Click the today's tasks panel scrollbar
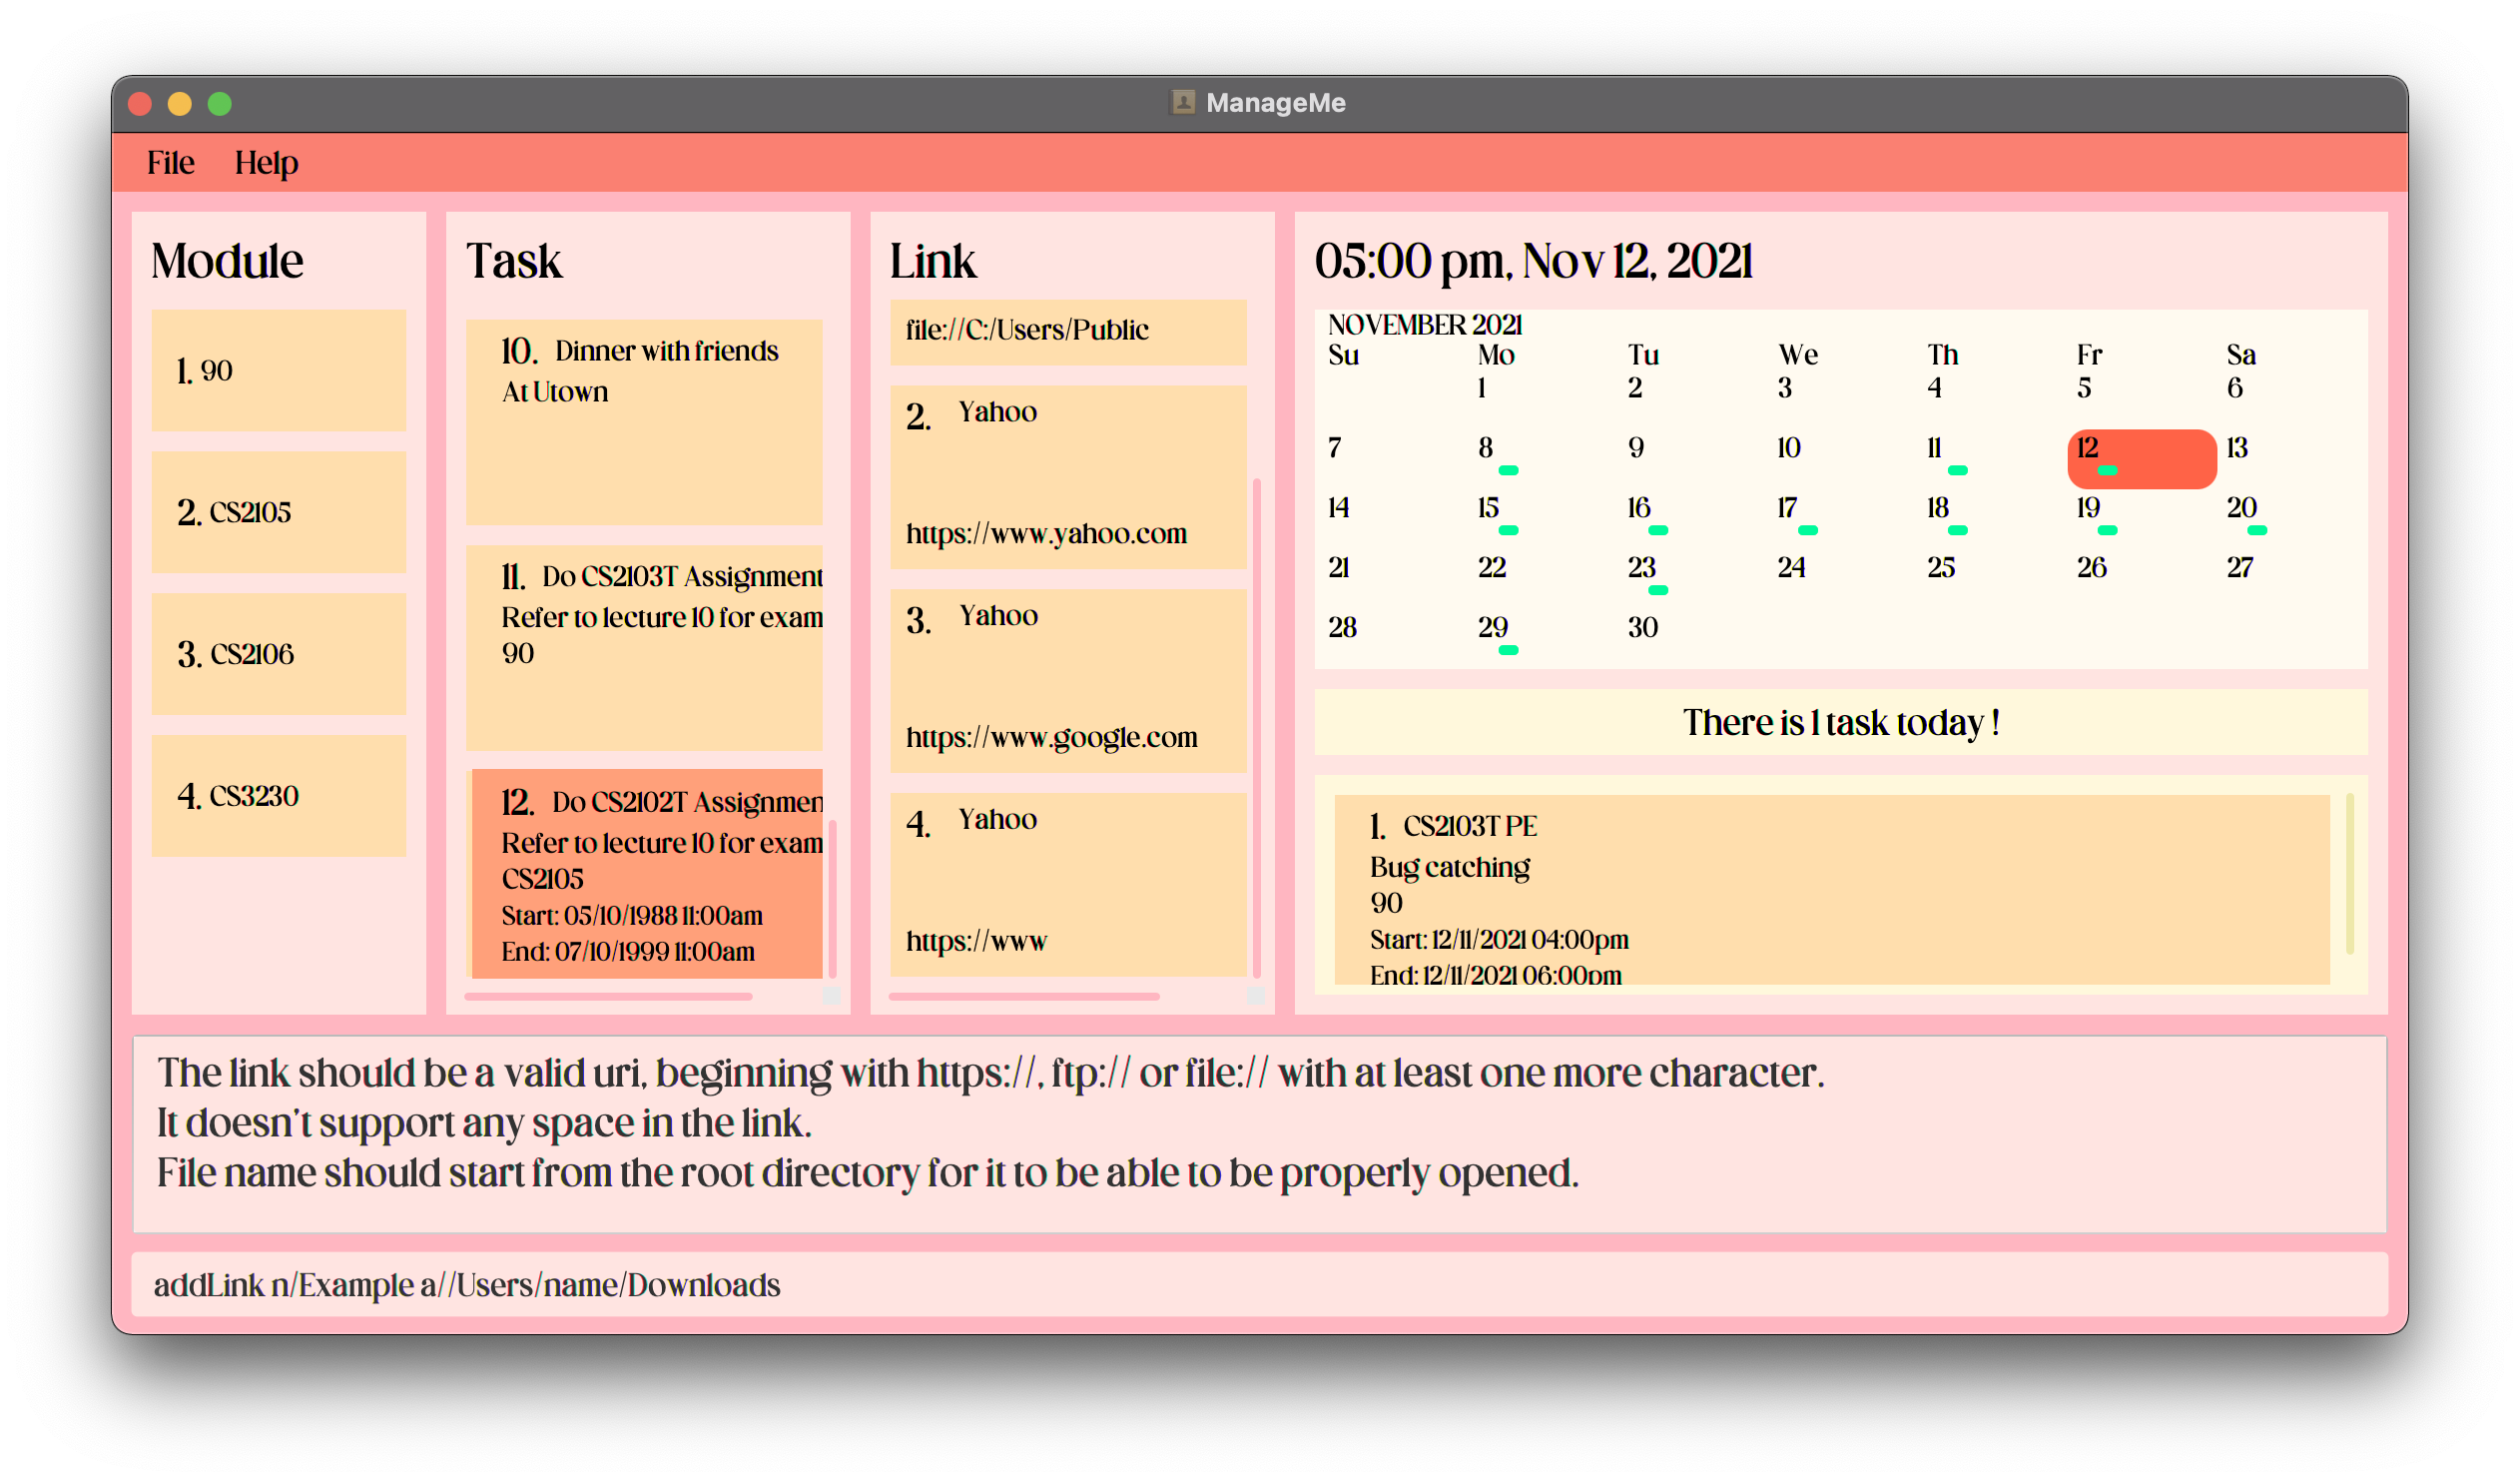Screen dimensions: 2520x1482 [2349, 873]
